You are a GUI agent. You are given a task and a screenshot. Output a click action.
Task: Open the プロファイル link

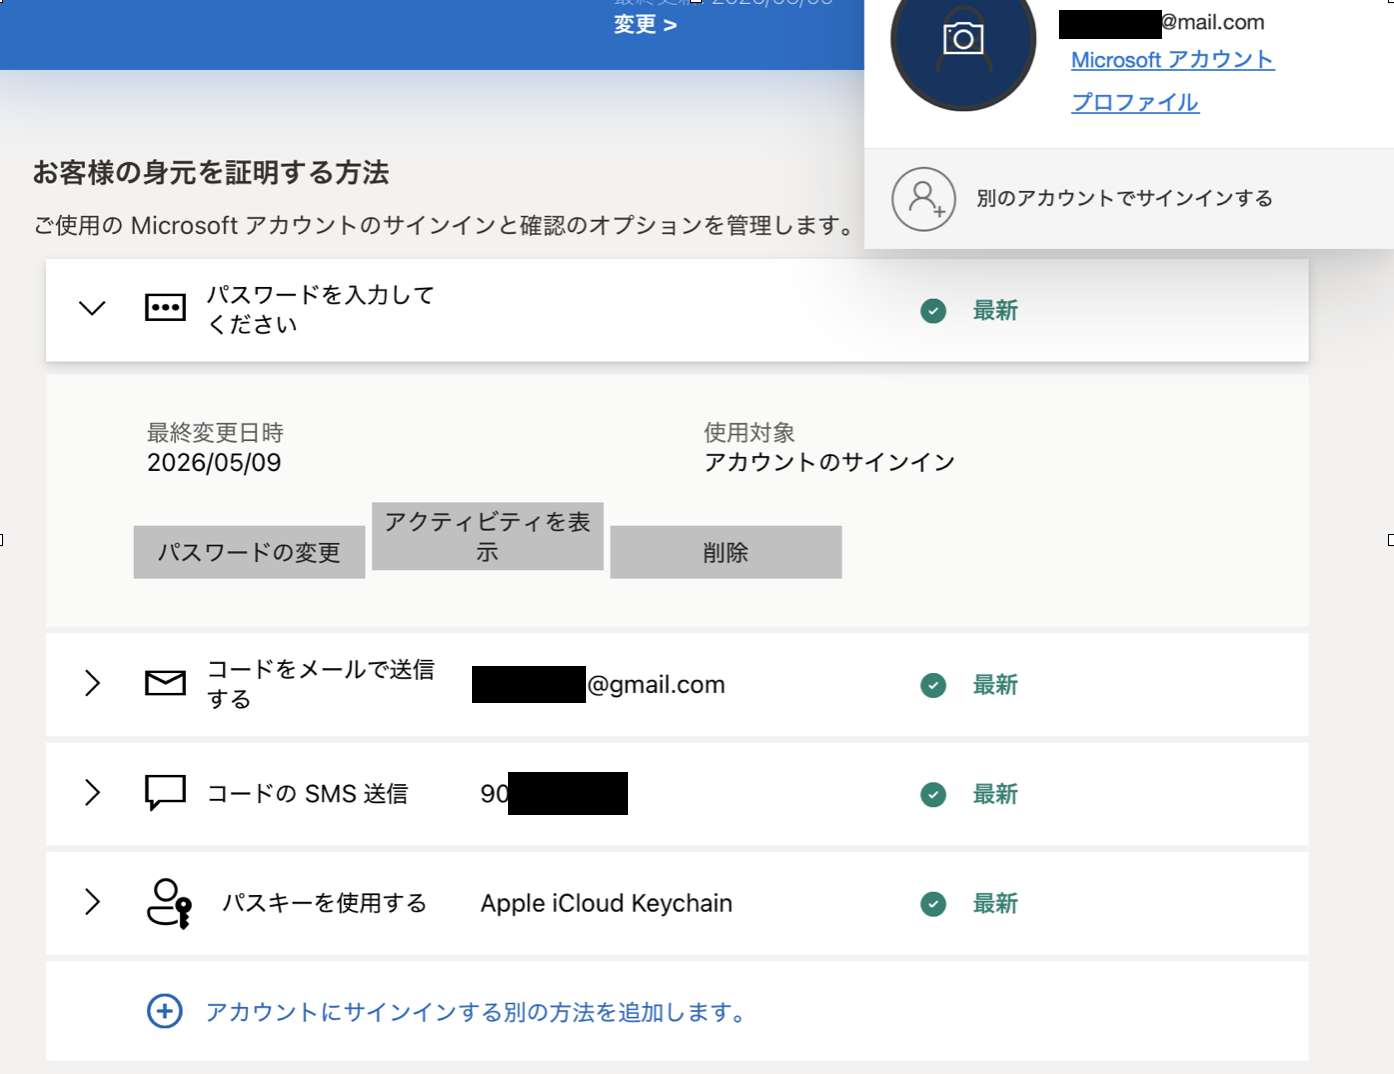(1135, 102)
